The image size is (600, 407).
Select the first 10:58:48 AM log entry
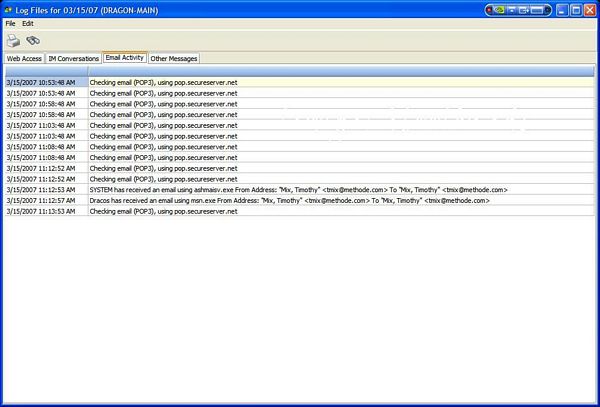(45, 103)
